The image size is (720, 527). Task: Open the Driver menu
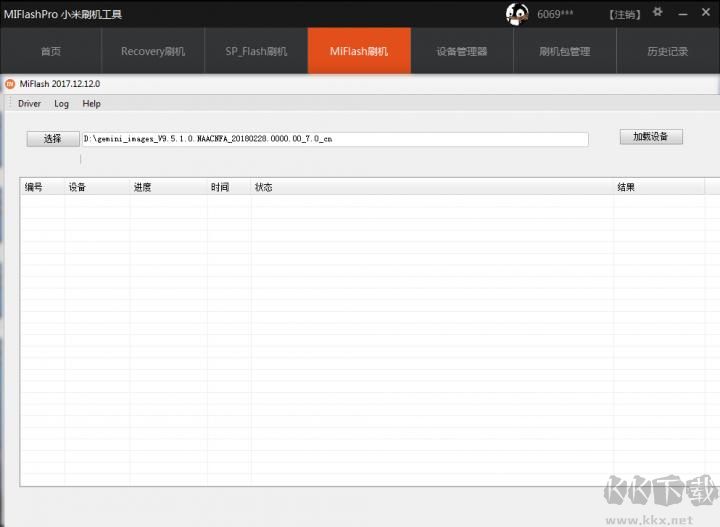coord(29,104)
